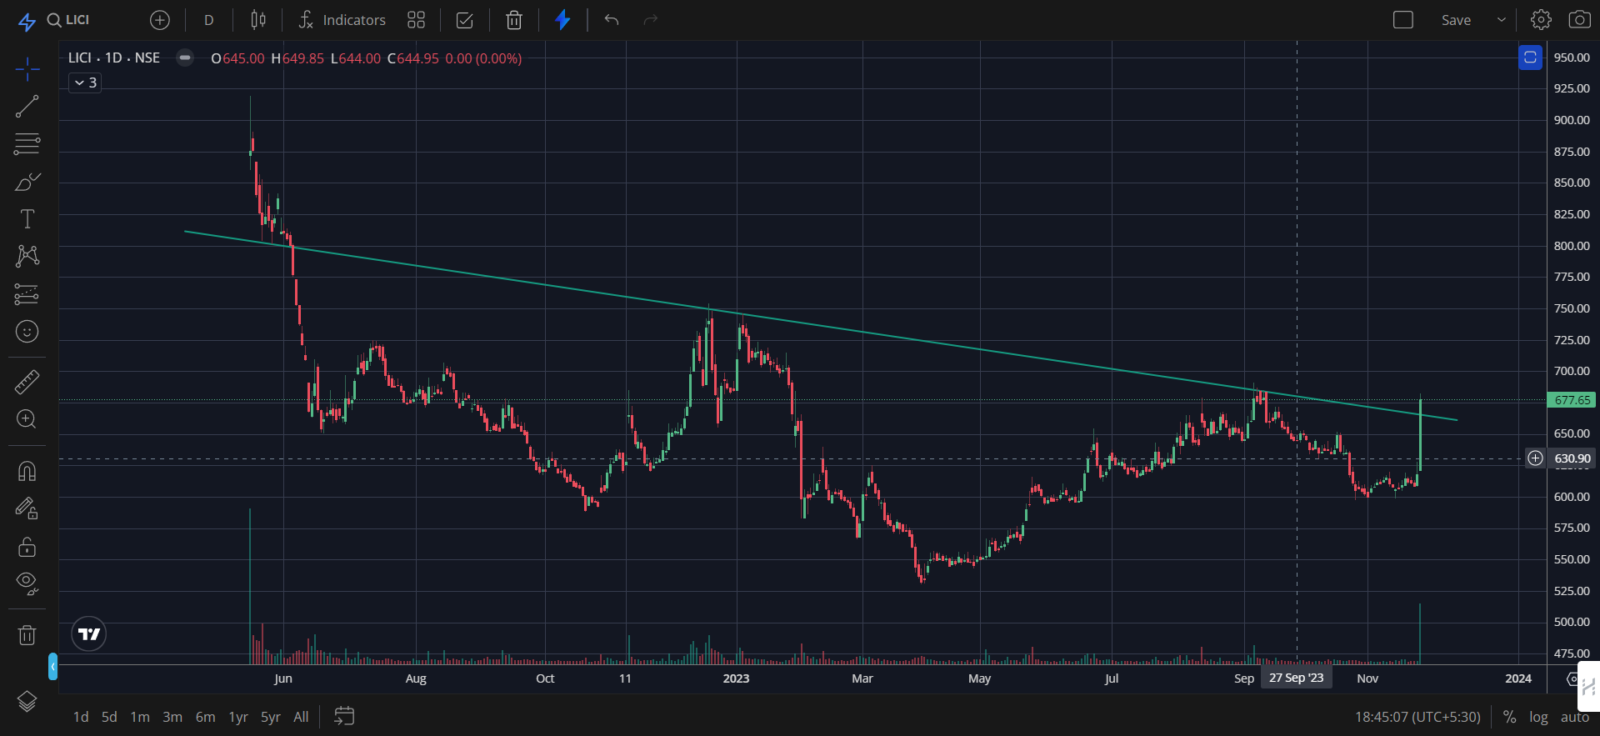The image size is (1600, 736).
Task: Open the measure ruler tool
Action: click(x=27, y=382)
